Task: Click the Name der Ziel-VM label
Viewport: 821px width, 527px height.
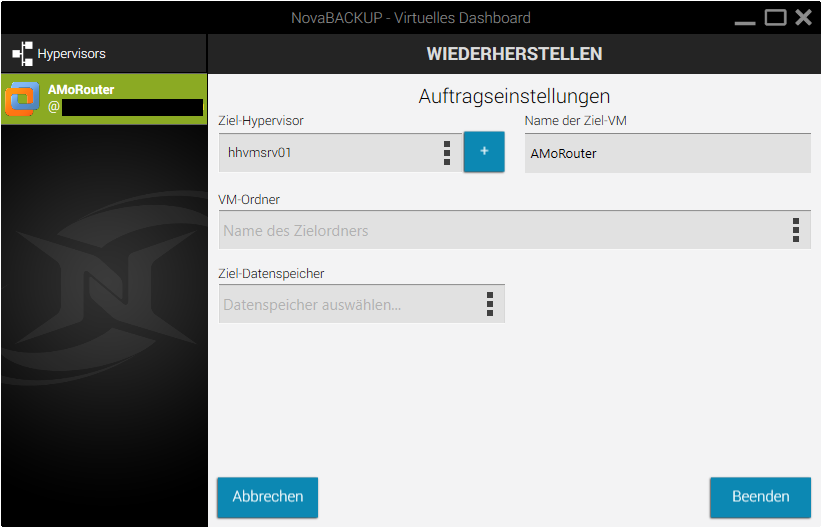Action: (x=575, y=120)
